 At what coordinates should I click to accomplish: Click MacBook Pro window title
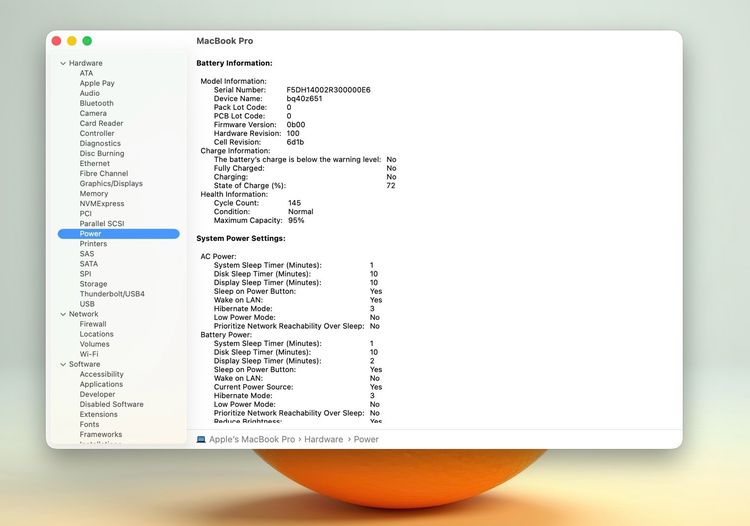pos(225,41)
